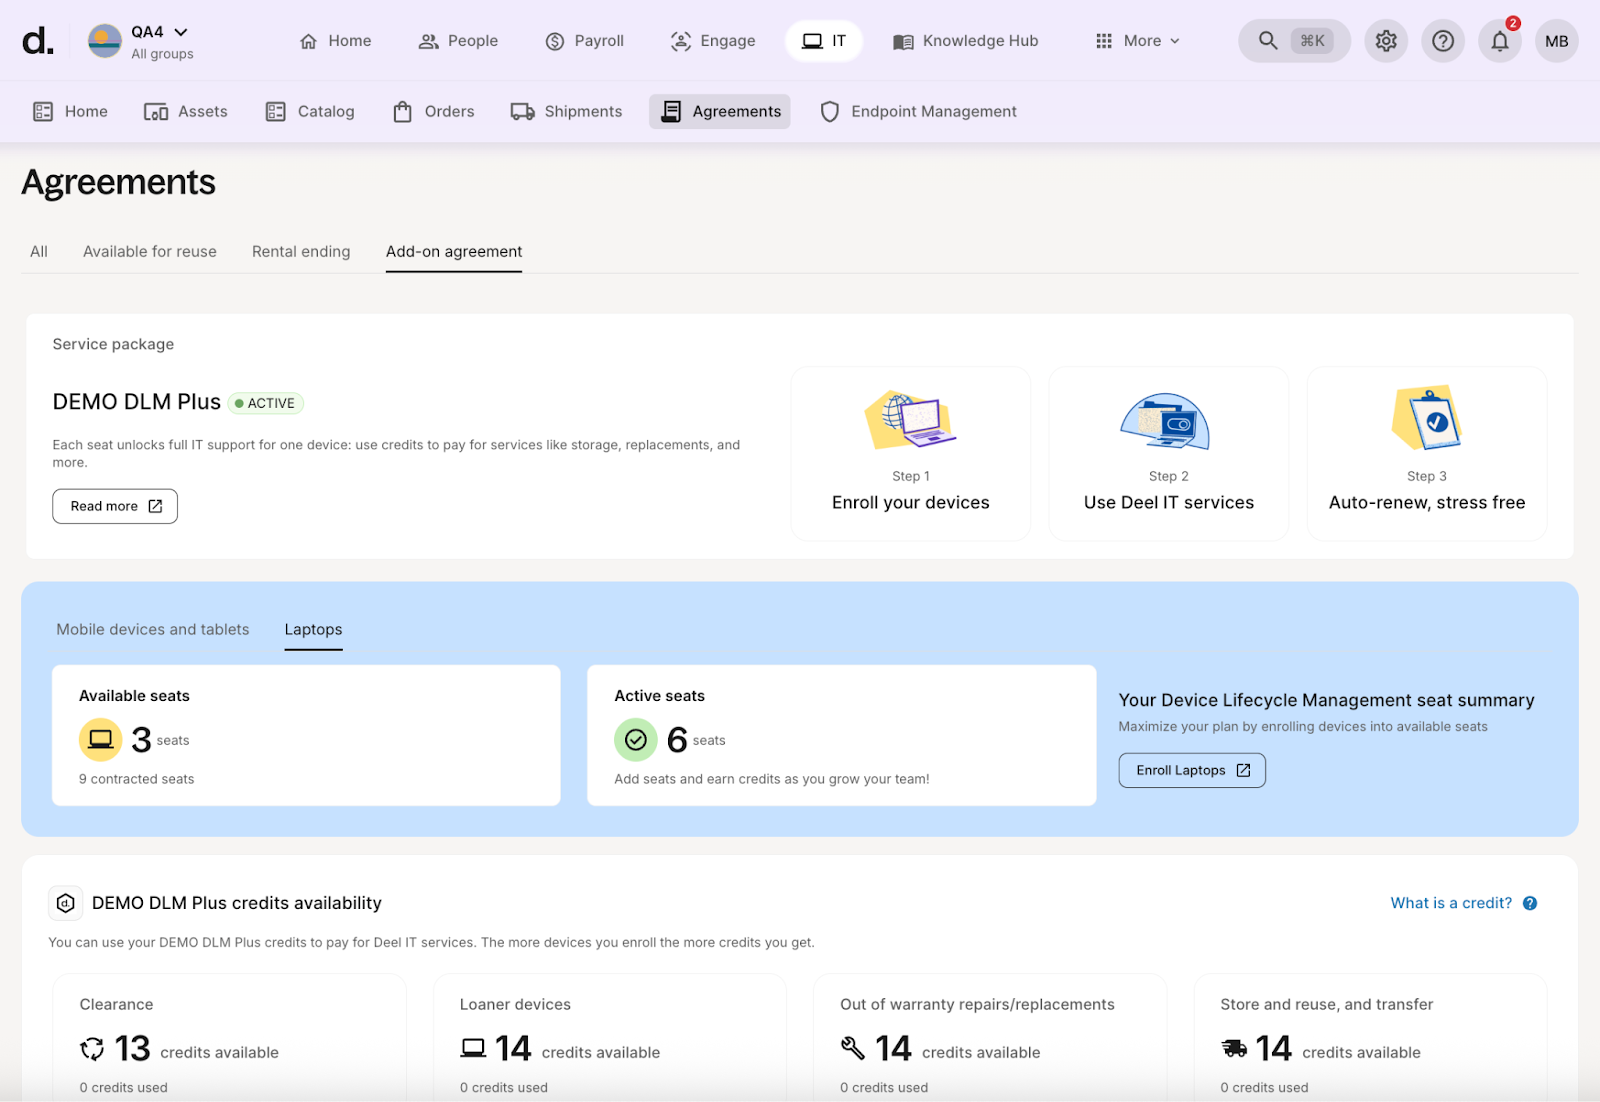Select the Rental ending tab
The height and width of the screenshot is (1102, 1600).
[x=301, y=252]
